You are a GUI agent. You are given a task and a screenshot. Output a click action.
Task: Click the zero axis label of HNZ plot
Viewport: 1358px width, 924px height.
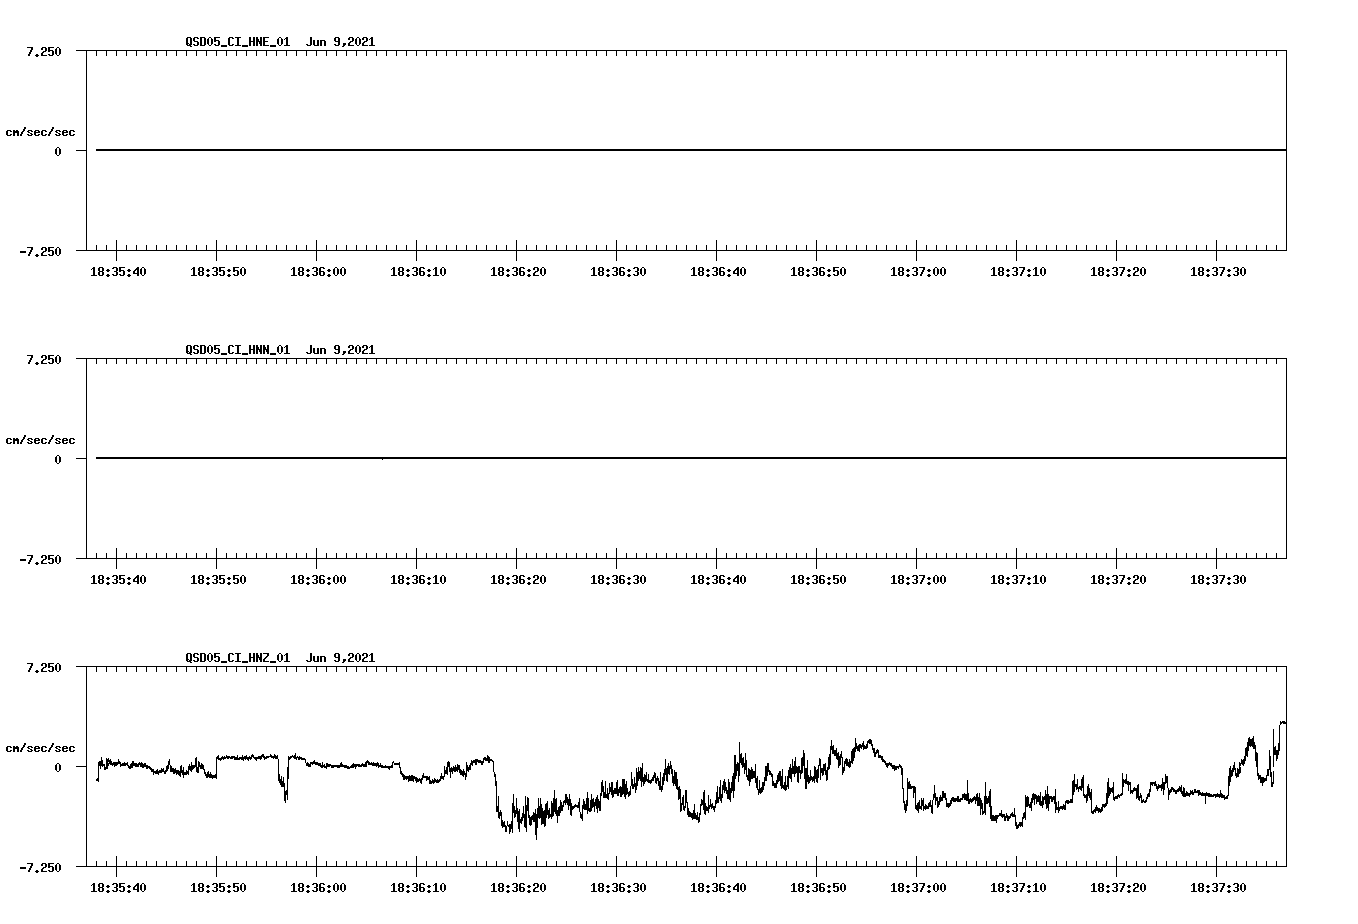click(58, 768)
